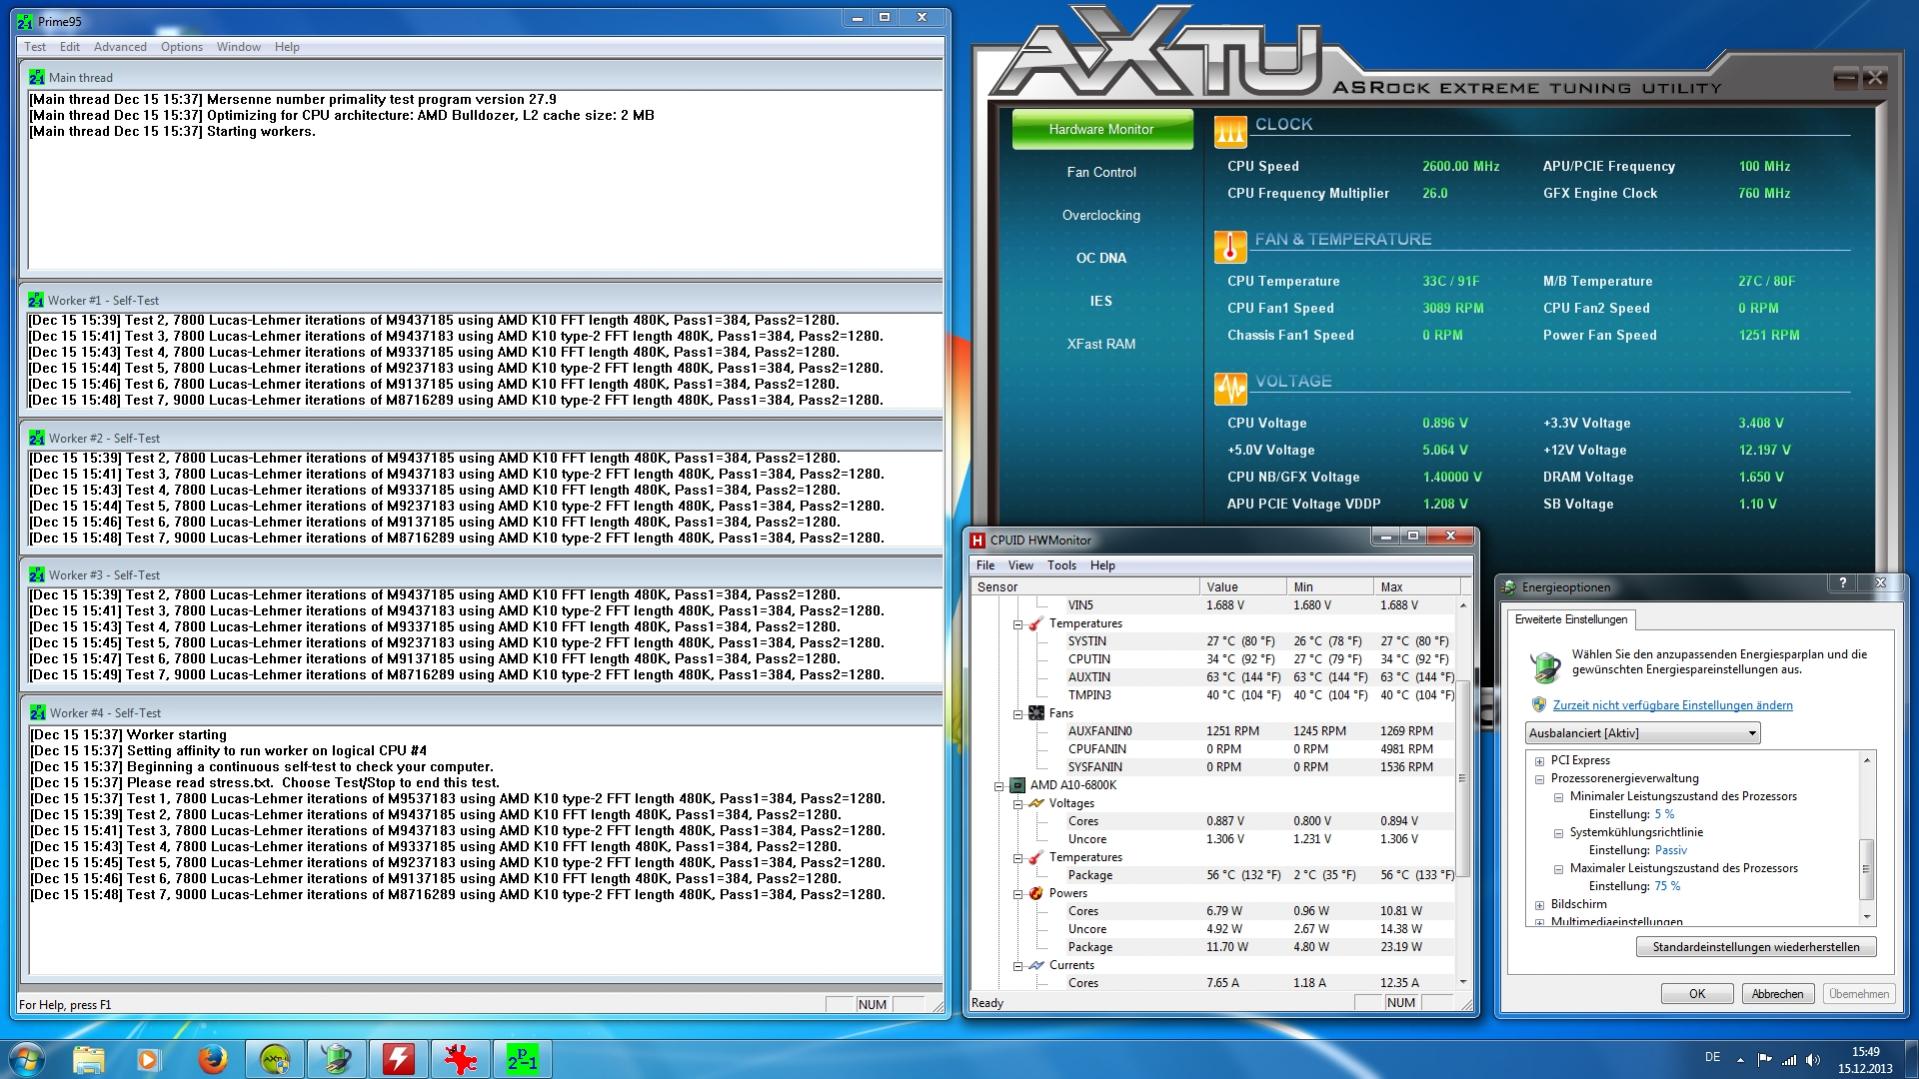The width and height of the screenshot is (1919, 1079).
Task: Click Standardeinstellungen wiederherstellen button
Action: [1756, 947]
